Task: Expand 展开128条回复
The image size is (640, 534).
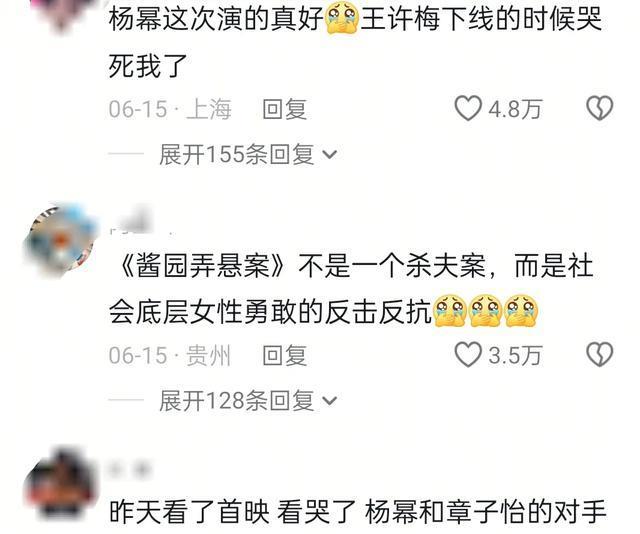Action: pos(236,400)
